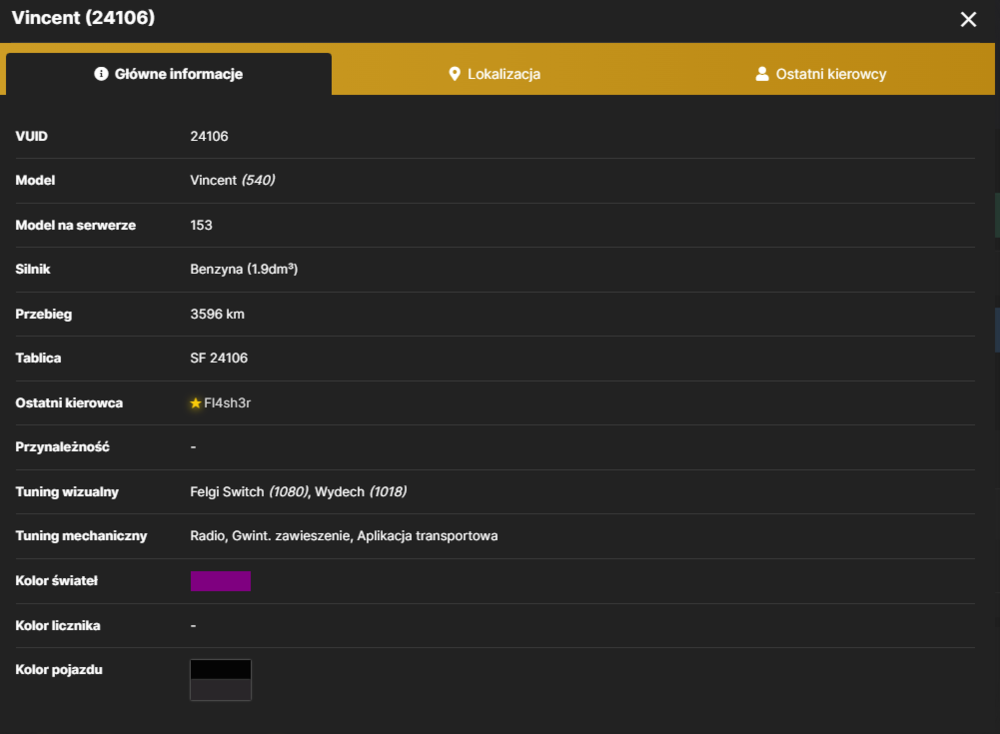1000x734 pixels.
Task: Click the dialog title Vincent (24106)
Action: pos(84,18)
